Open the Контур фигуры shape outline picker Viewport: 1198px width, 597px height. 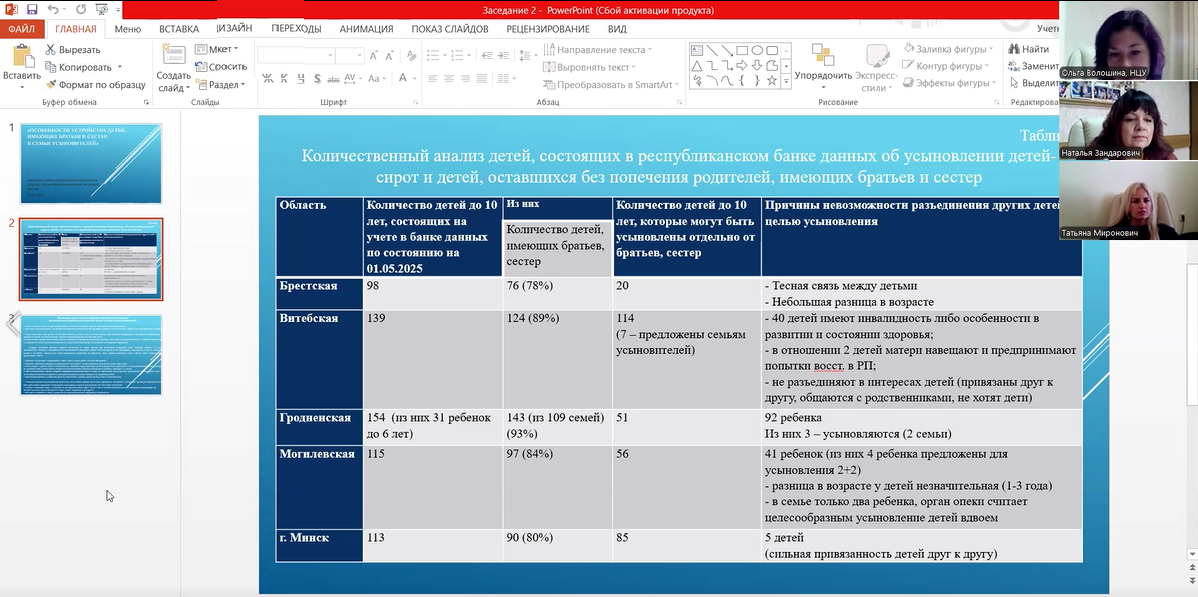946,67
